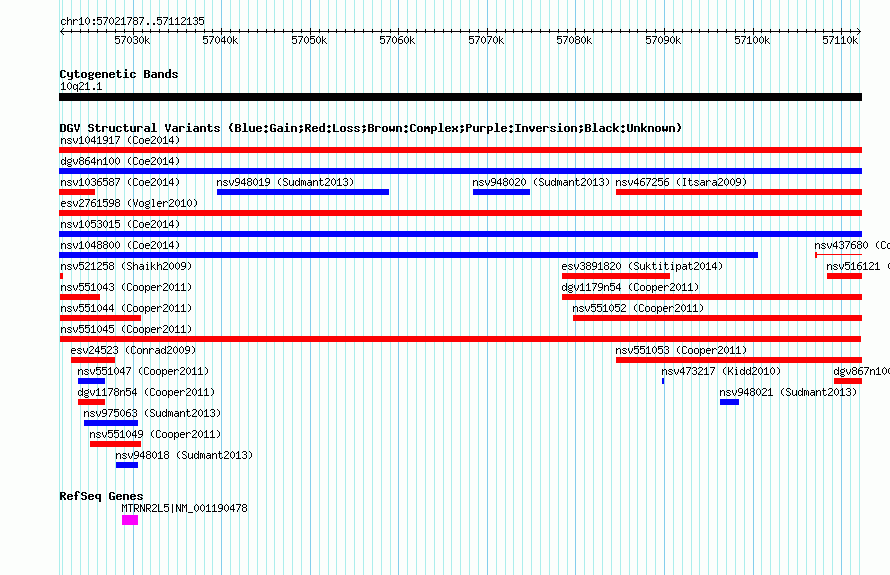
Task: Select the red bar under esv24523
Action: coord(93,360)
